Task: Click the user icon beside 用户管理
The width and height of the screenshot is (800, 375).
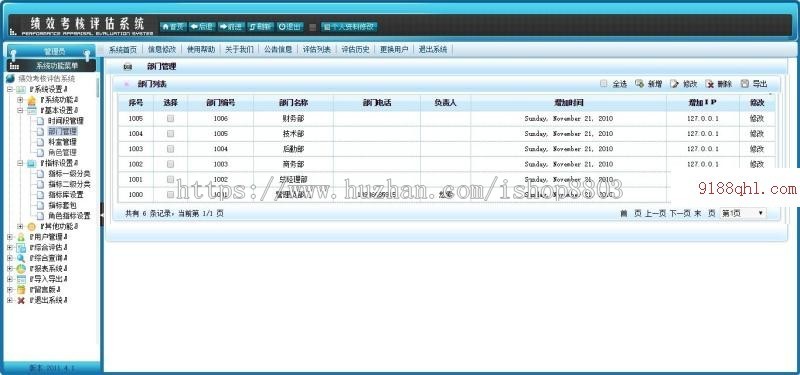Action: 21,237
